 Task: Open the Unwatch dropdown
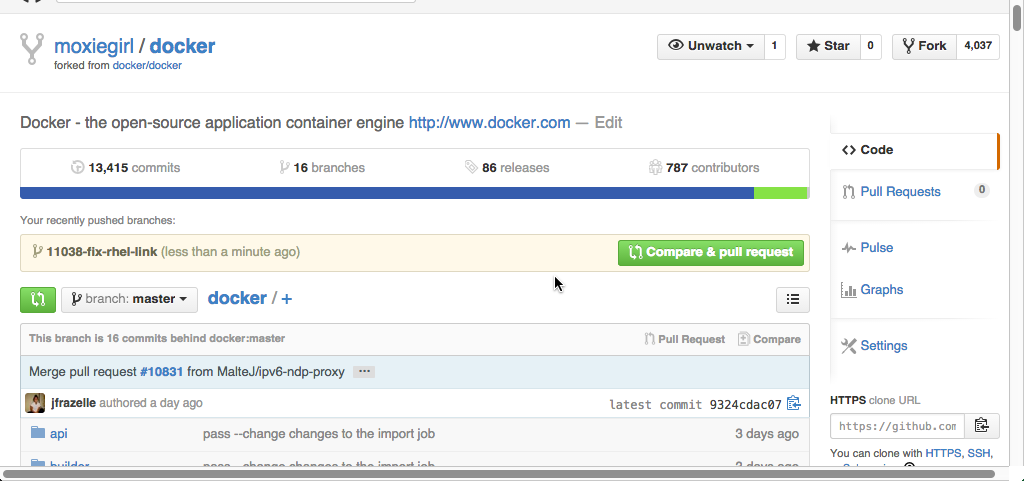pos(710,46)
